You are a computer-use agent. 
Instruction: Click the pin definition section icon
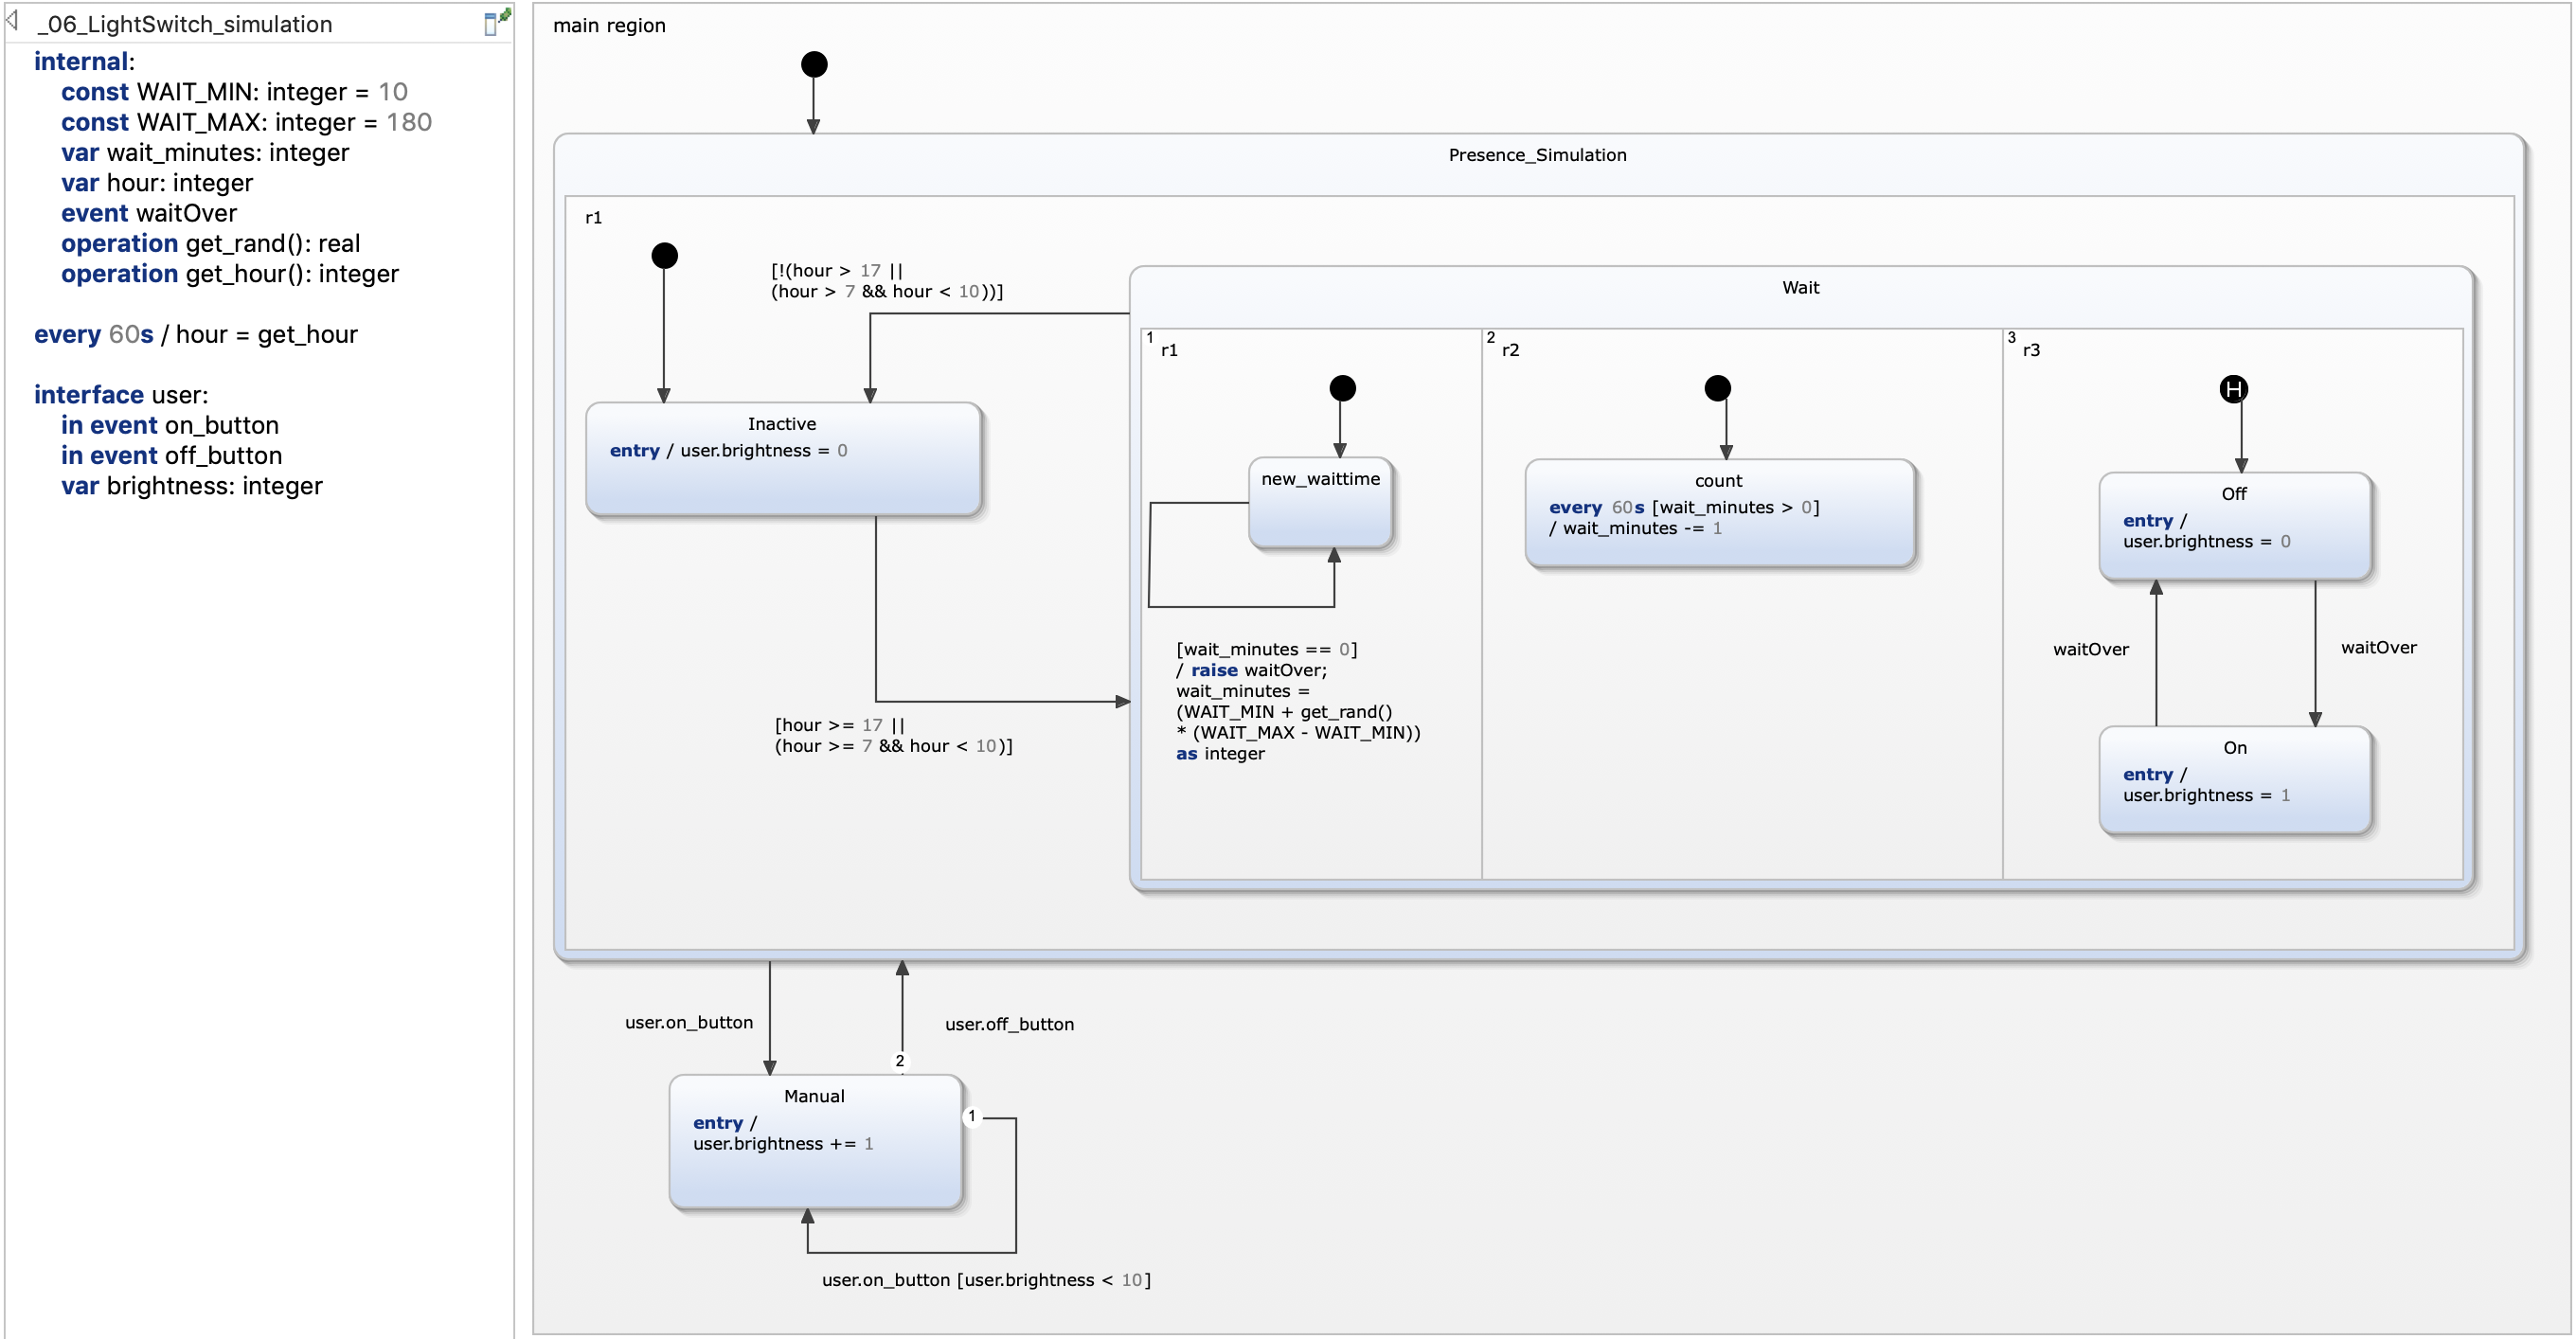coord(496,23)
